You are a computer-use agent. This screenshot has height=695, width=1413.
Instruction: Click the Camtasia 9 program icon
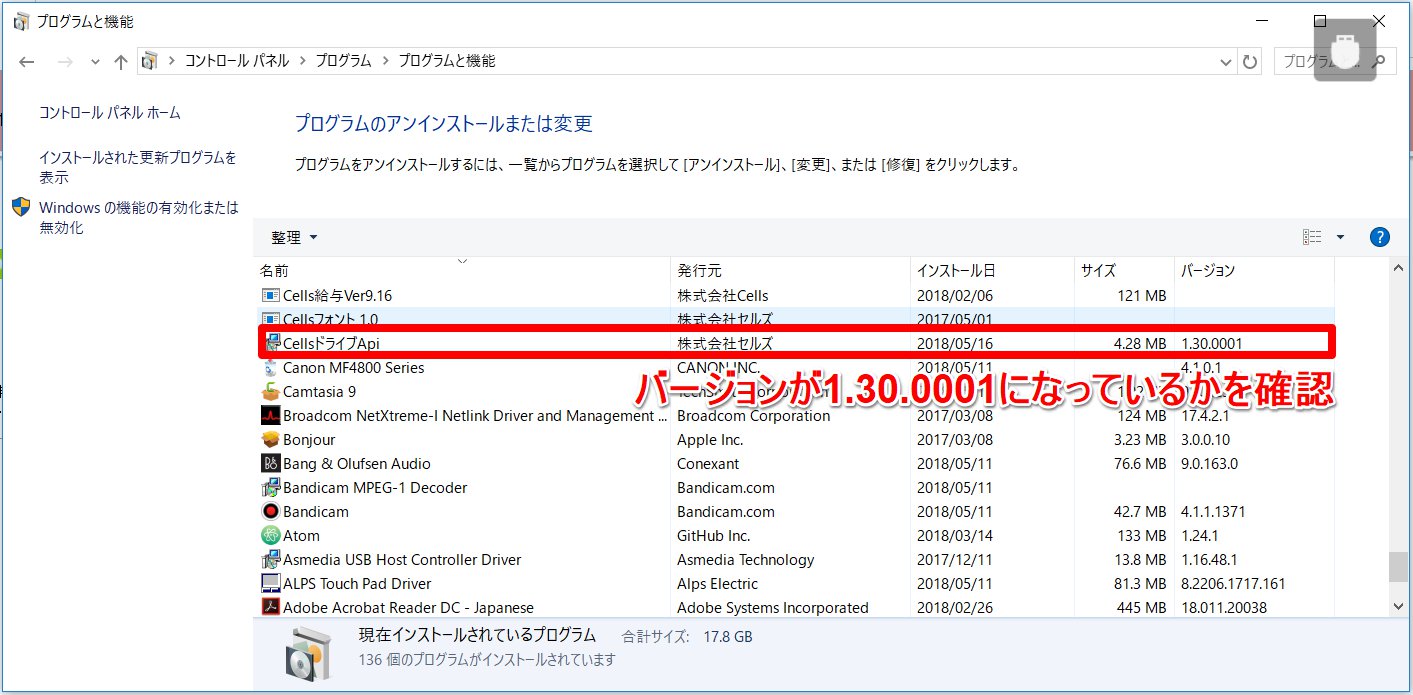click(x=270, y=392)
